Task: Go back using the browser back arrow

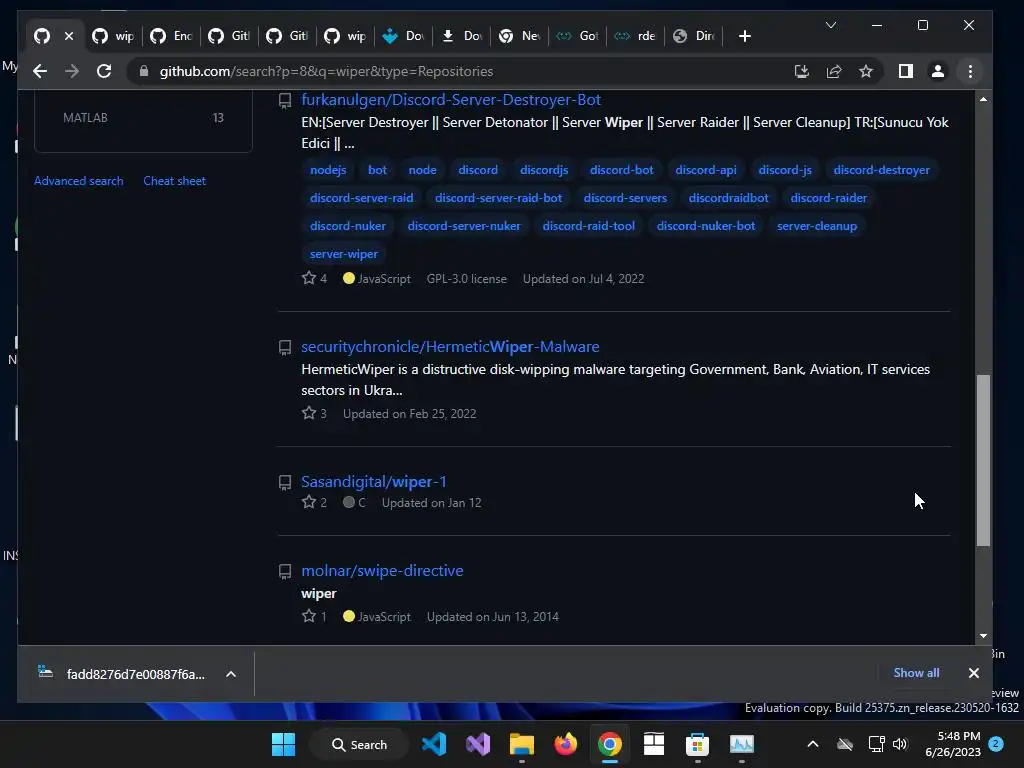Action: (40, 71)
